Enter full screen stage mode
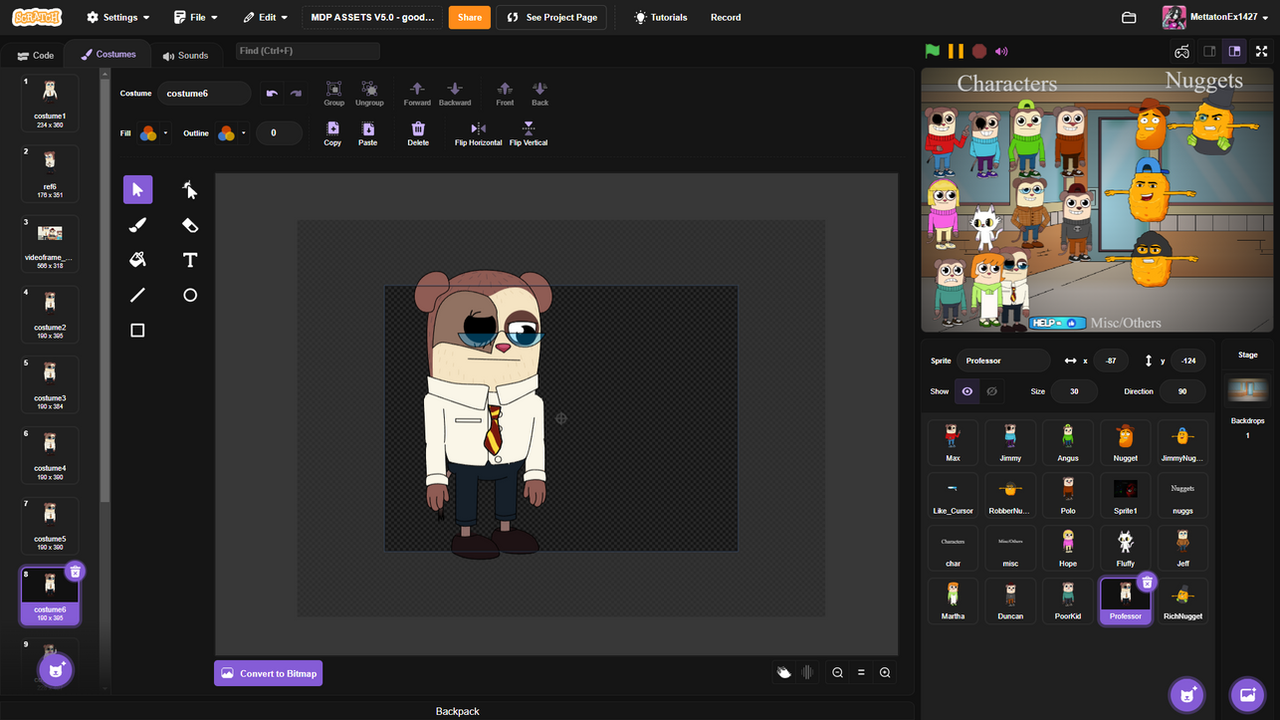Image resolution: width=1280 pixels, height=720 pixels. point(1261,51)
